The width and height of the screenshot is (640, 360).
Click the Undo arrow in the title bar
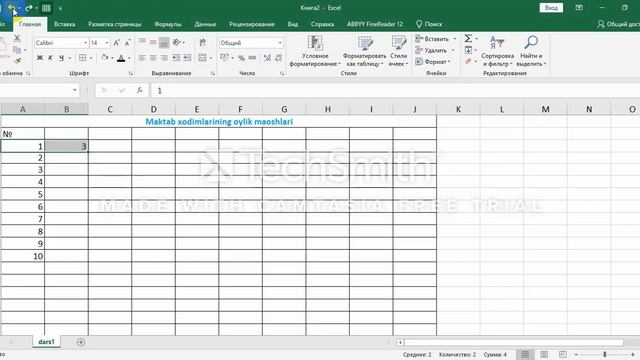coord(11,8)
